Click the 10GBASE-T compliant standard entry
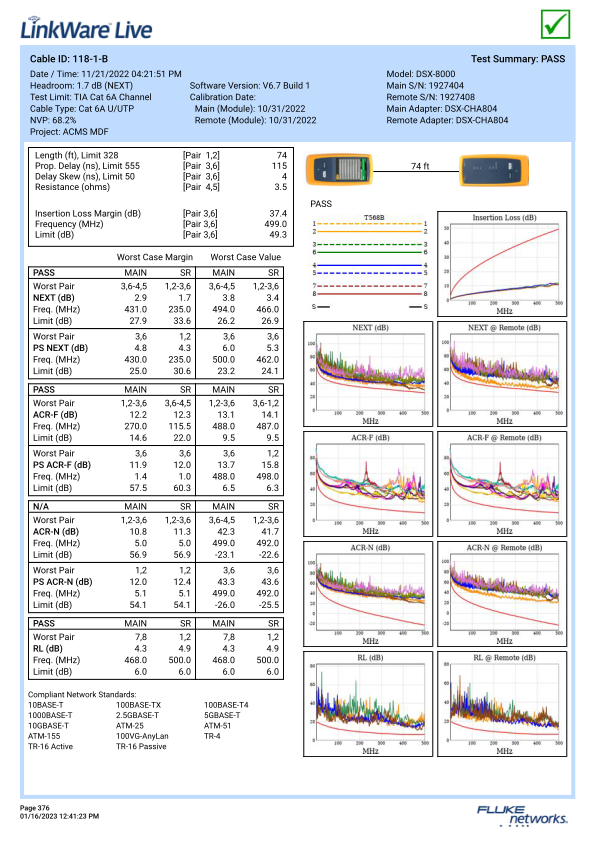 point(48,726)
